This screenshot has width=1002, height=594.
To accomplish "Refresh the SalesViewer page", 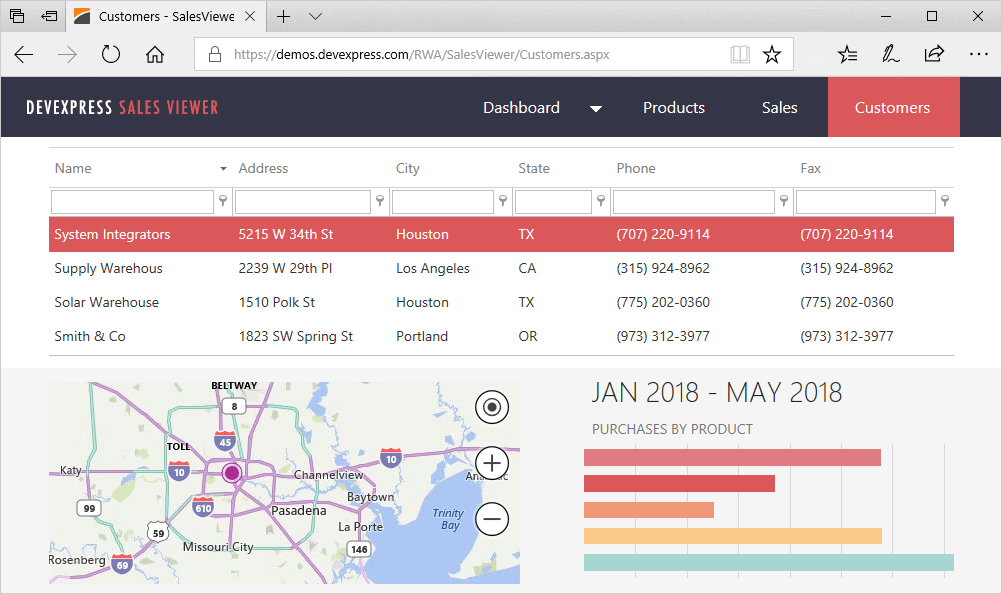I will (x=110, y=54).
